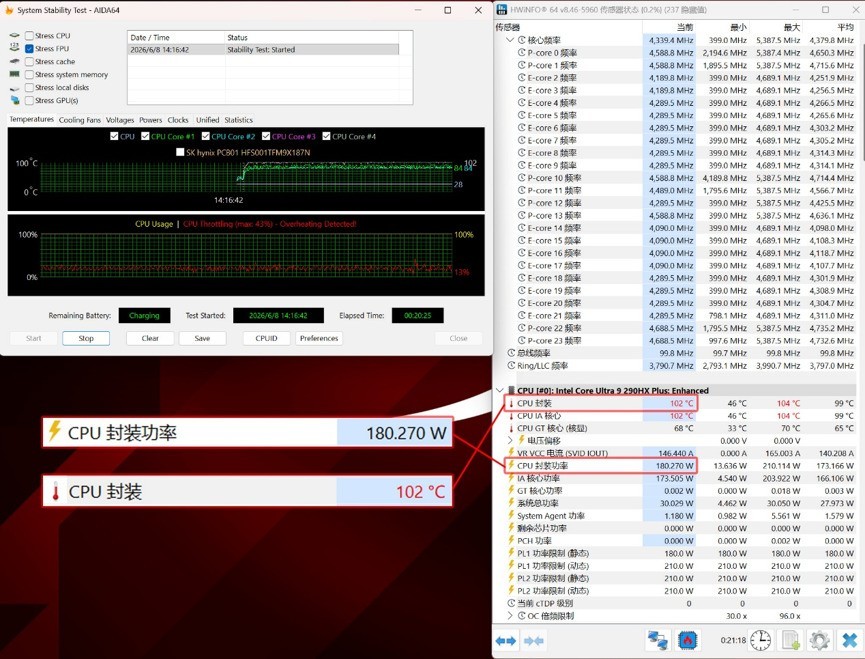
Task: Enable the Stress cache checkbox
Action: point(29,61)
